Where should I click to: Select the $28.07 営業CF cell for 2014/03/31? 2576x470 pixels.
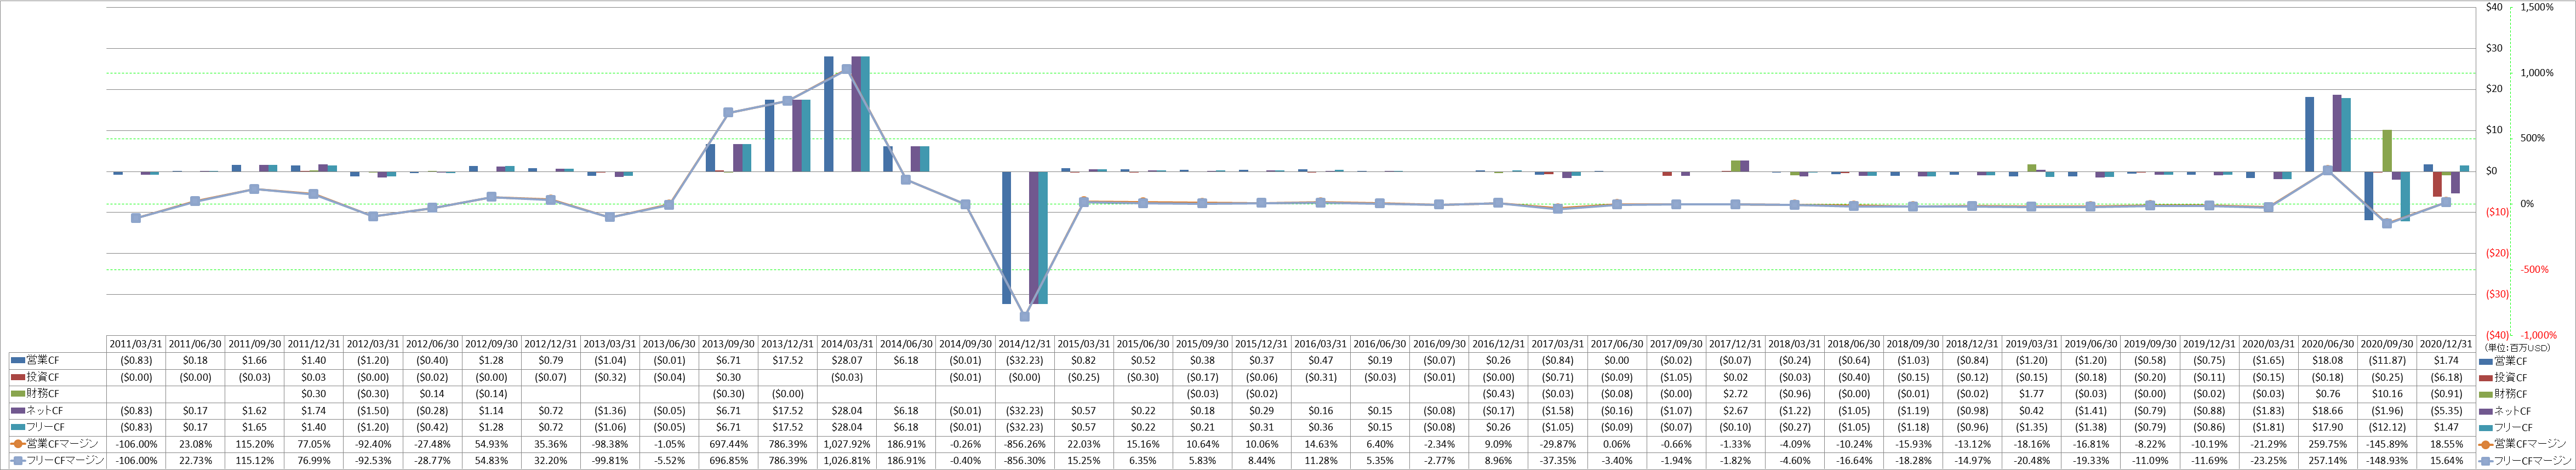pyautogui.click(x=847, y=361)
